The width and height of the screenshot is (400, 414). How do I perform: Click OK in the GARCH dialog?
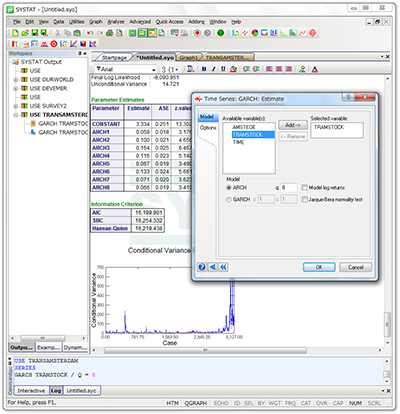(x=319, y=267)
